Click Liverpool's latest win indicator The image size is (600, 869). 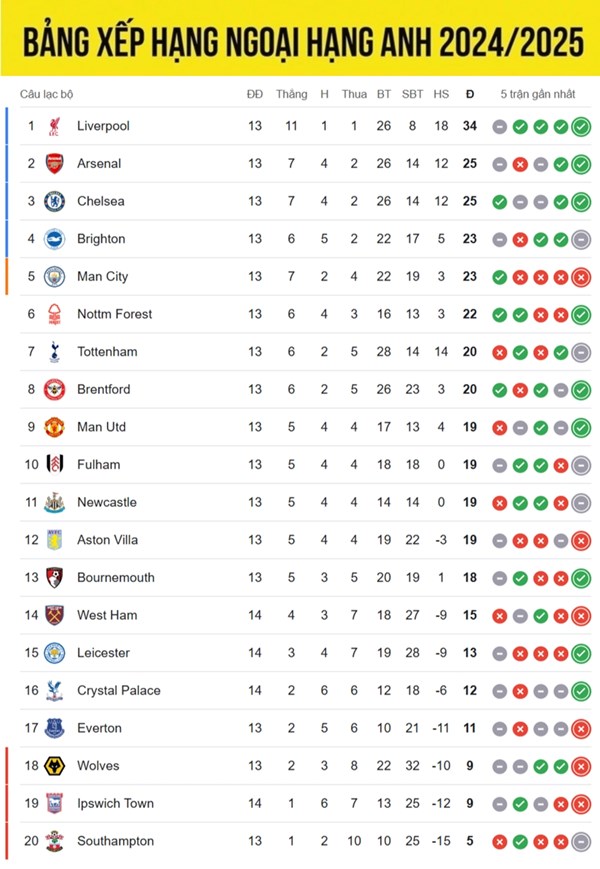[x=581, y=127]
